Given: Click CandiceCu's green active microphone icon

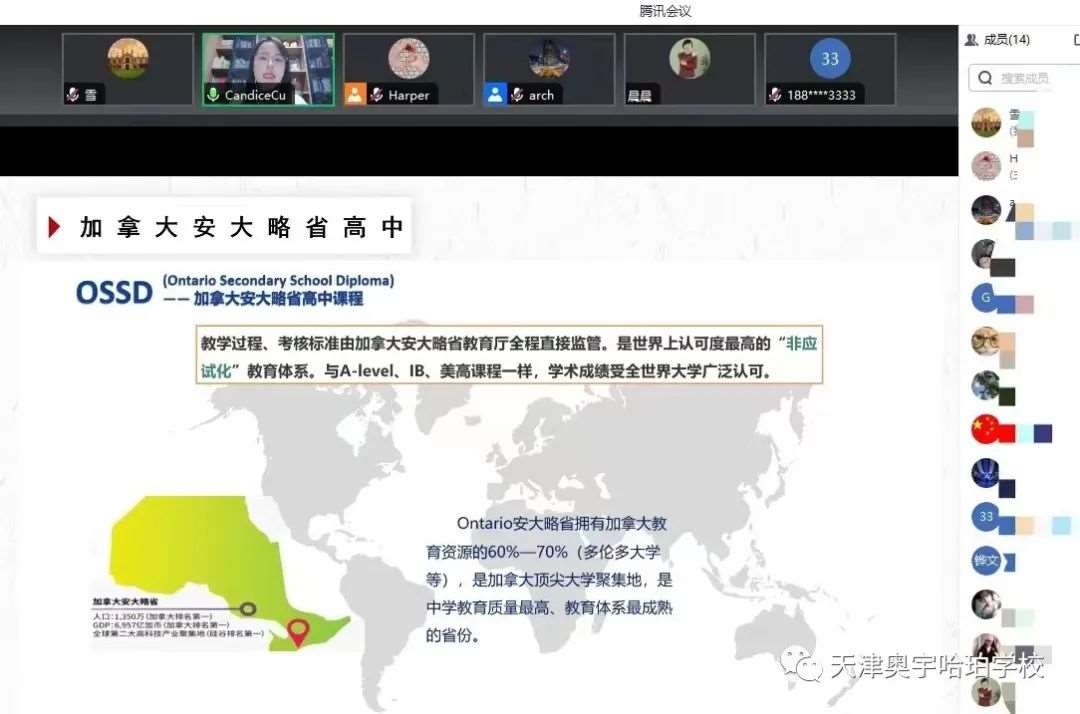Looking at the screenshot, I should pyautogui.click(x=212, y=95).
